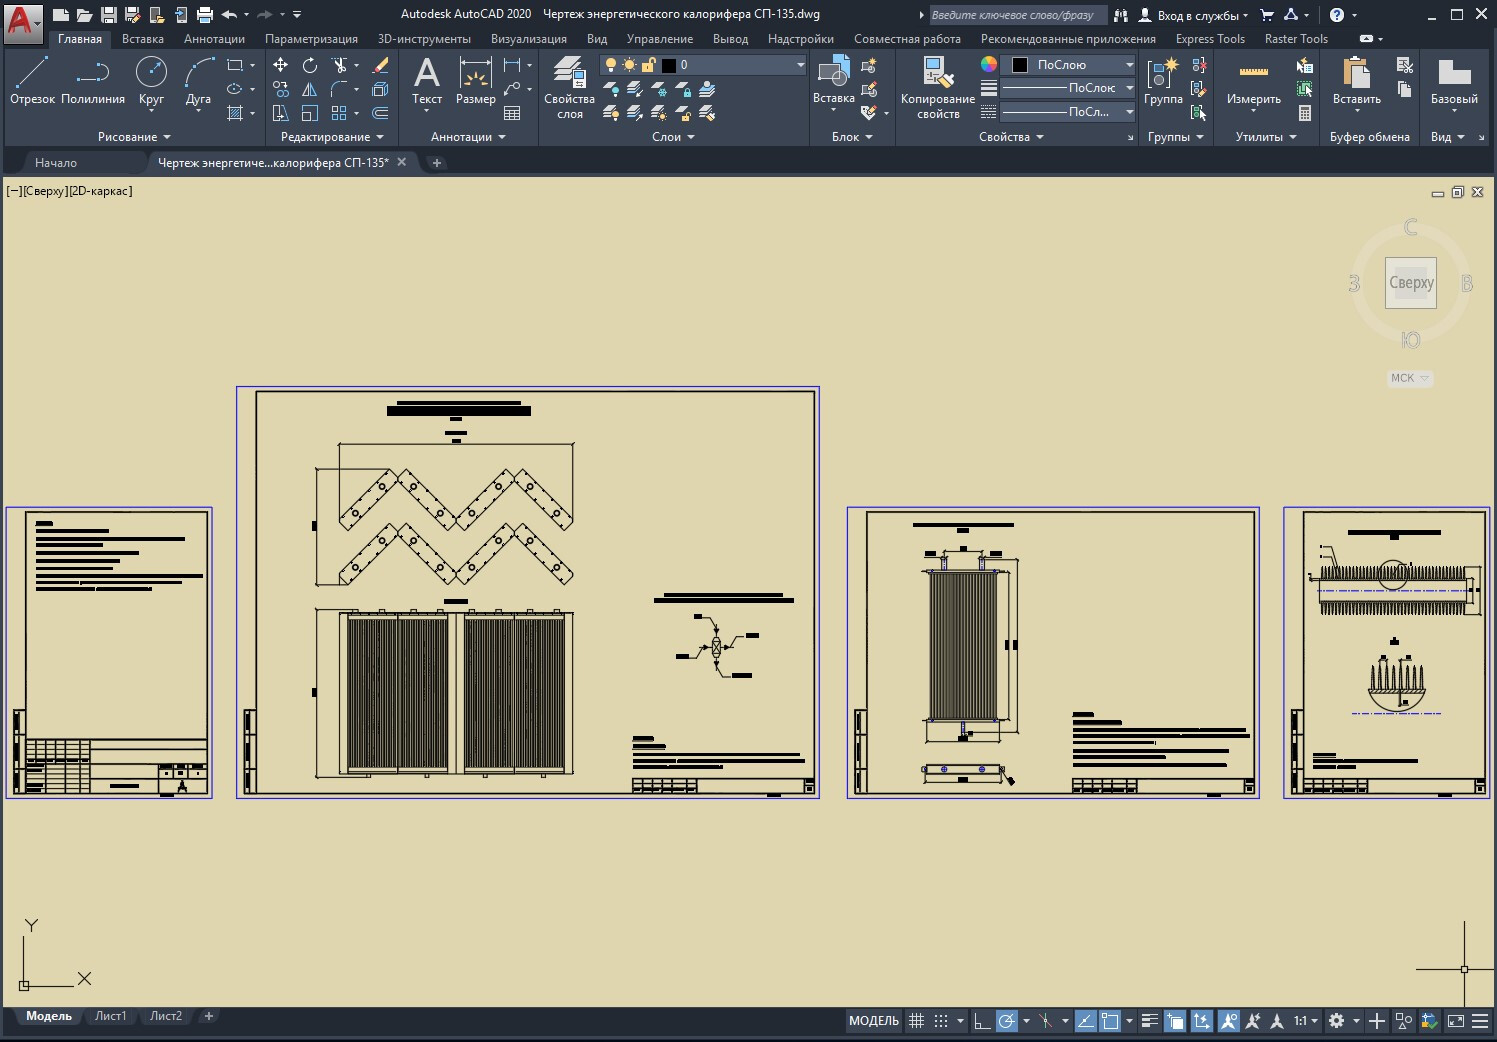Click the Текст annotation tool

427,80
